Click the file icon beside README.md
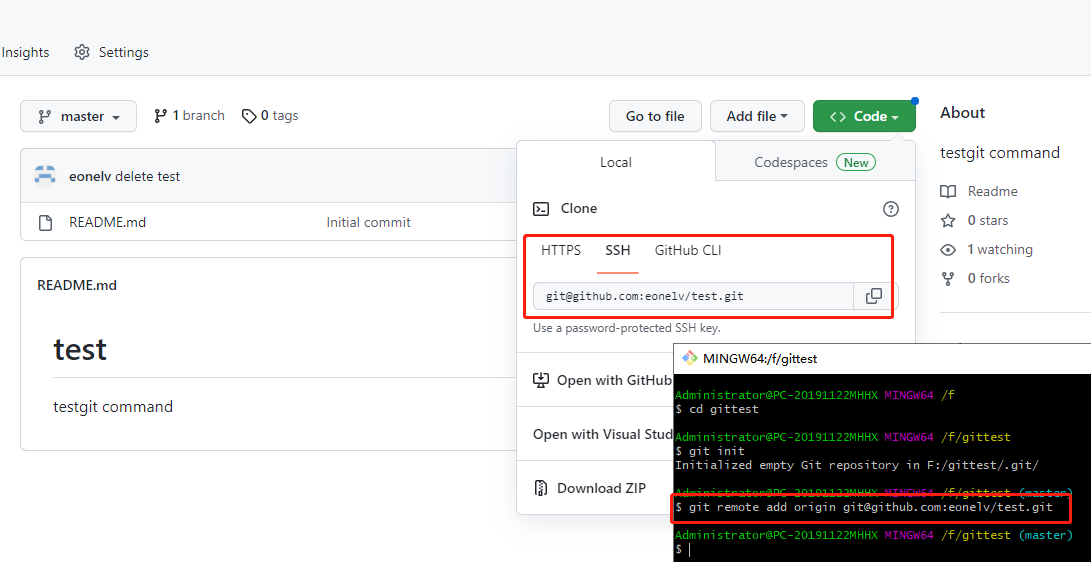The image size is (1091, 562). tap(45, 223)
